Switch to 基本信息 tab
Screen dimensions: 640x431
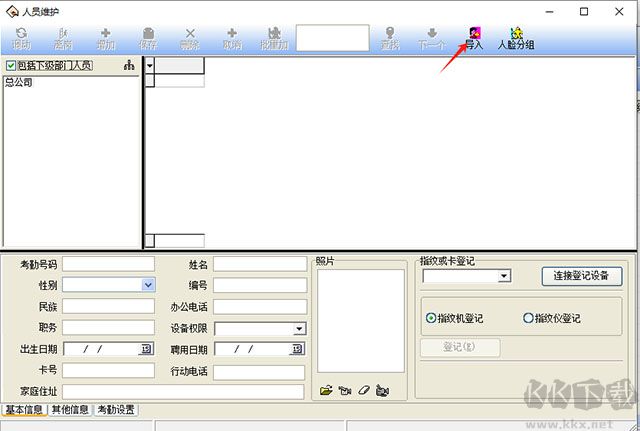pos(24,410)
